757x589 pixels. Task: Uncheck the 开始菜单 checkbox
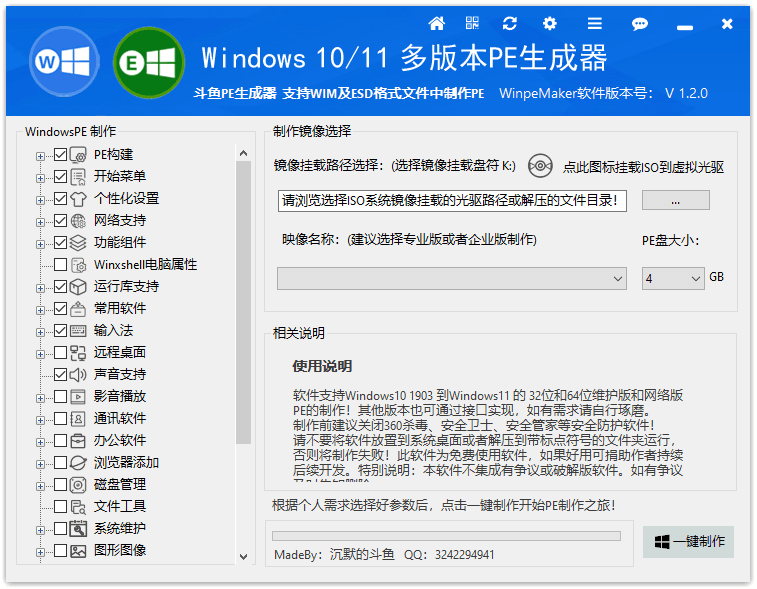(x=60, y=177)
